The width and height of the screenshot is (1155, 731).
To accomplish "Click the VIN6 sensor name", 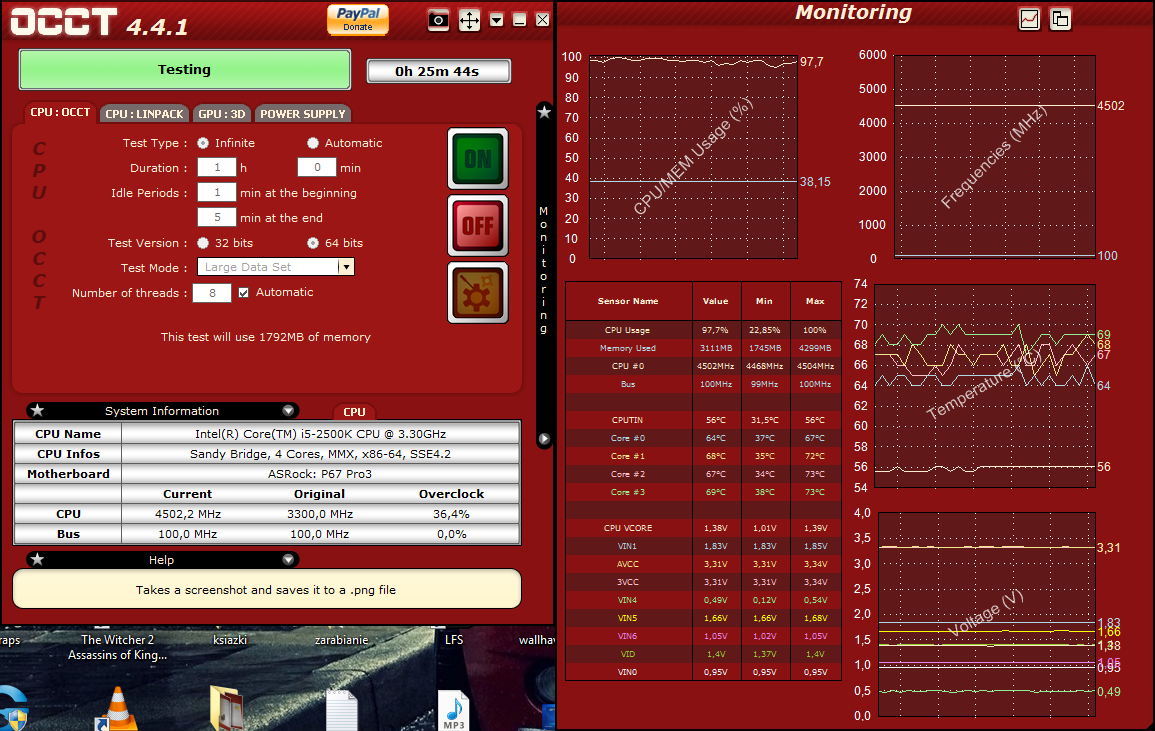I will point(628,636).
